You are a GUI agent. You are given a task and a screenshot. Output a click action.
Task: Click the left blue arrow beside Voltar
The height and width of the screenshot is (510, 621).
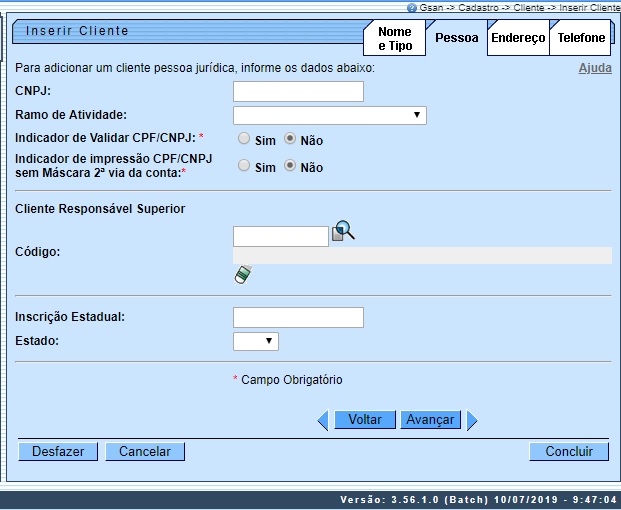point(322,421)
